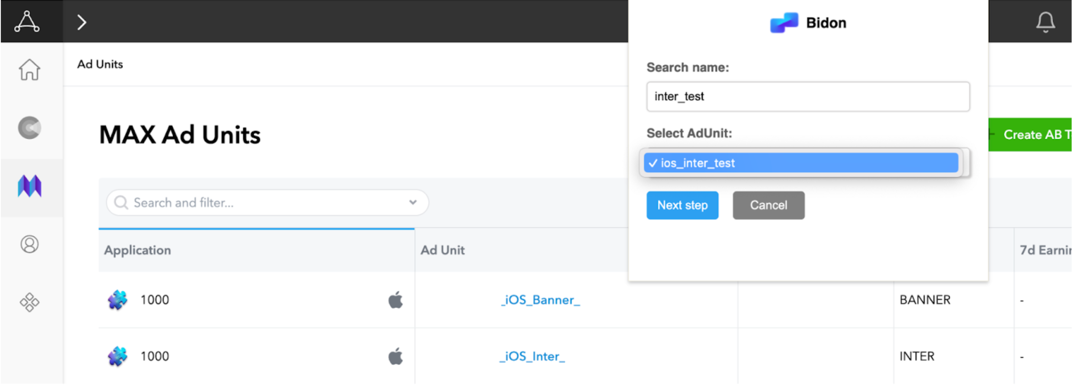Viewport: 1077px width, 390px height.
Task: Click the Search name input field
Action: pos(808,97)
